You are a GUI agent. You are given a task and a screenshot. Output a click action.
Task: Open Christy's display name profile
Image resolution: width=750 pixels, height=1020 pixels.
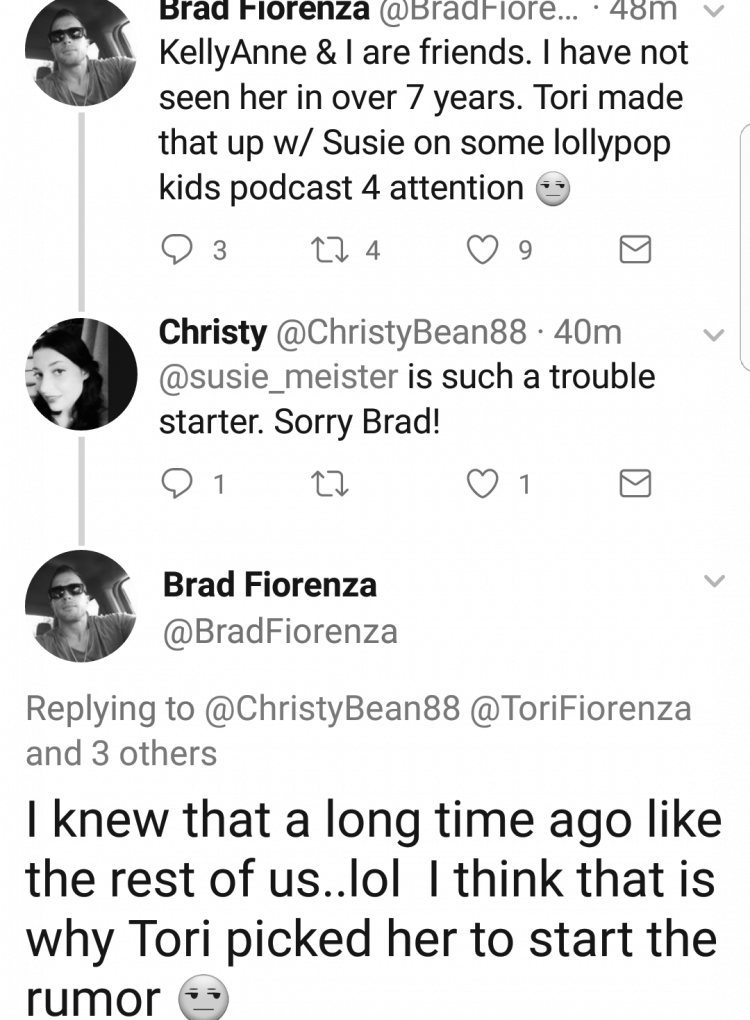pos(213,332)
